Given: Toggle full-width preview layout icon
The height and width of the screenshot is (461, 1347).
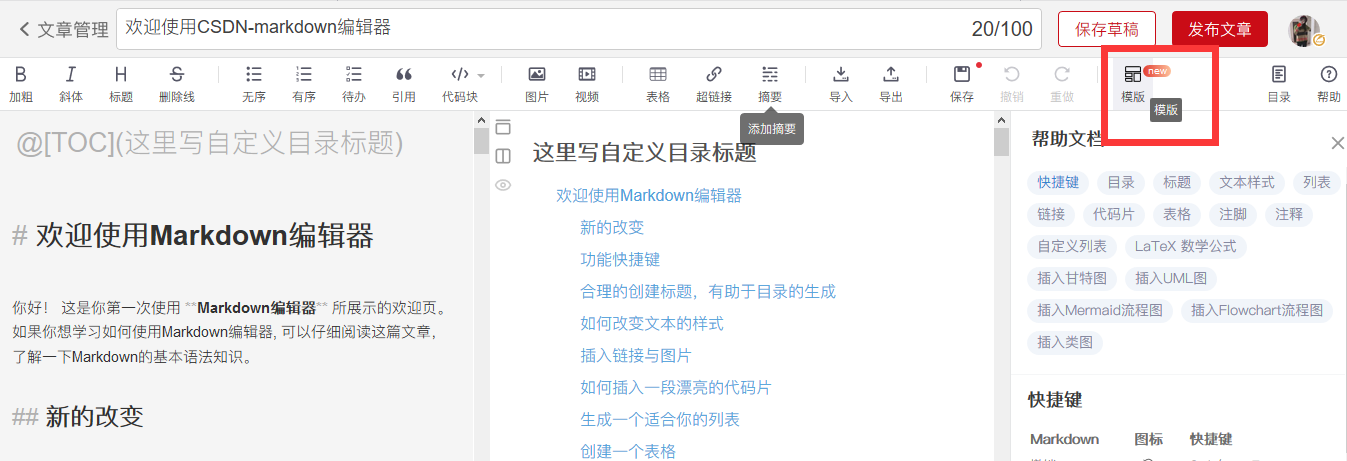Looking at the screenshot, I should click(503, 127).
